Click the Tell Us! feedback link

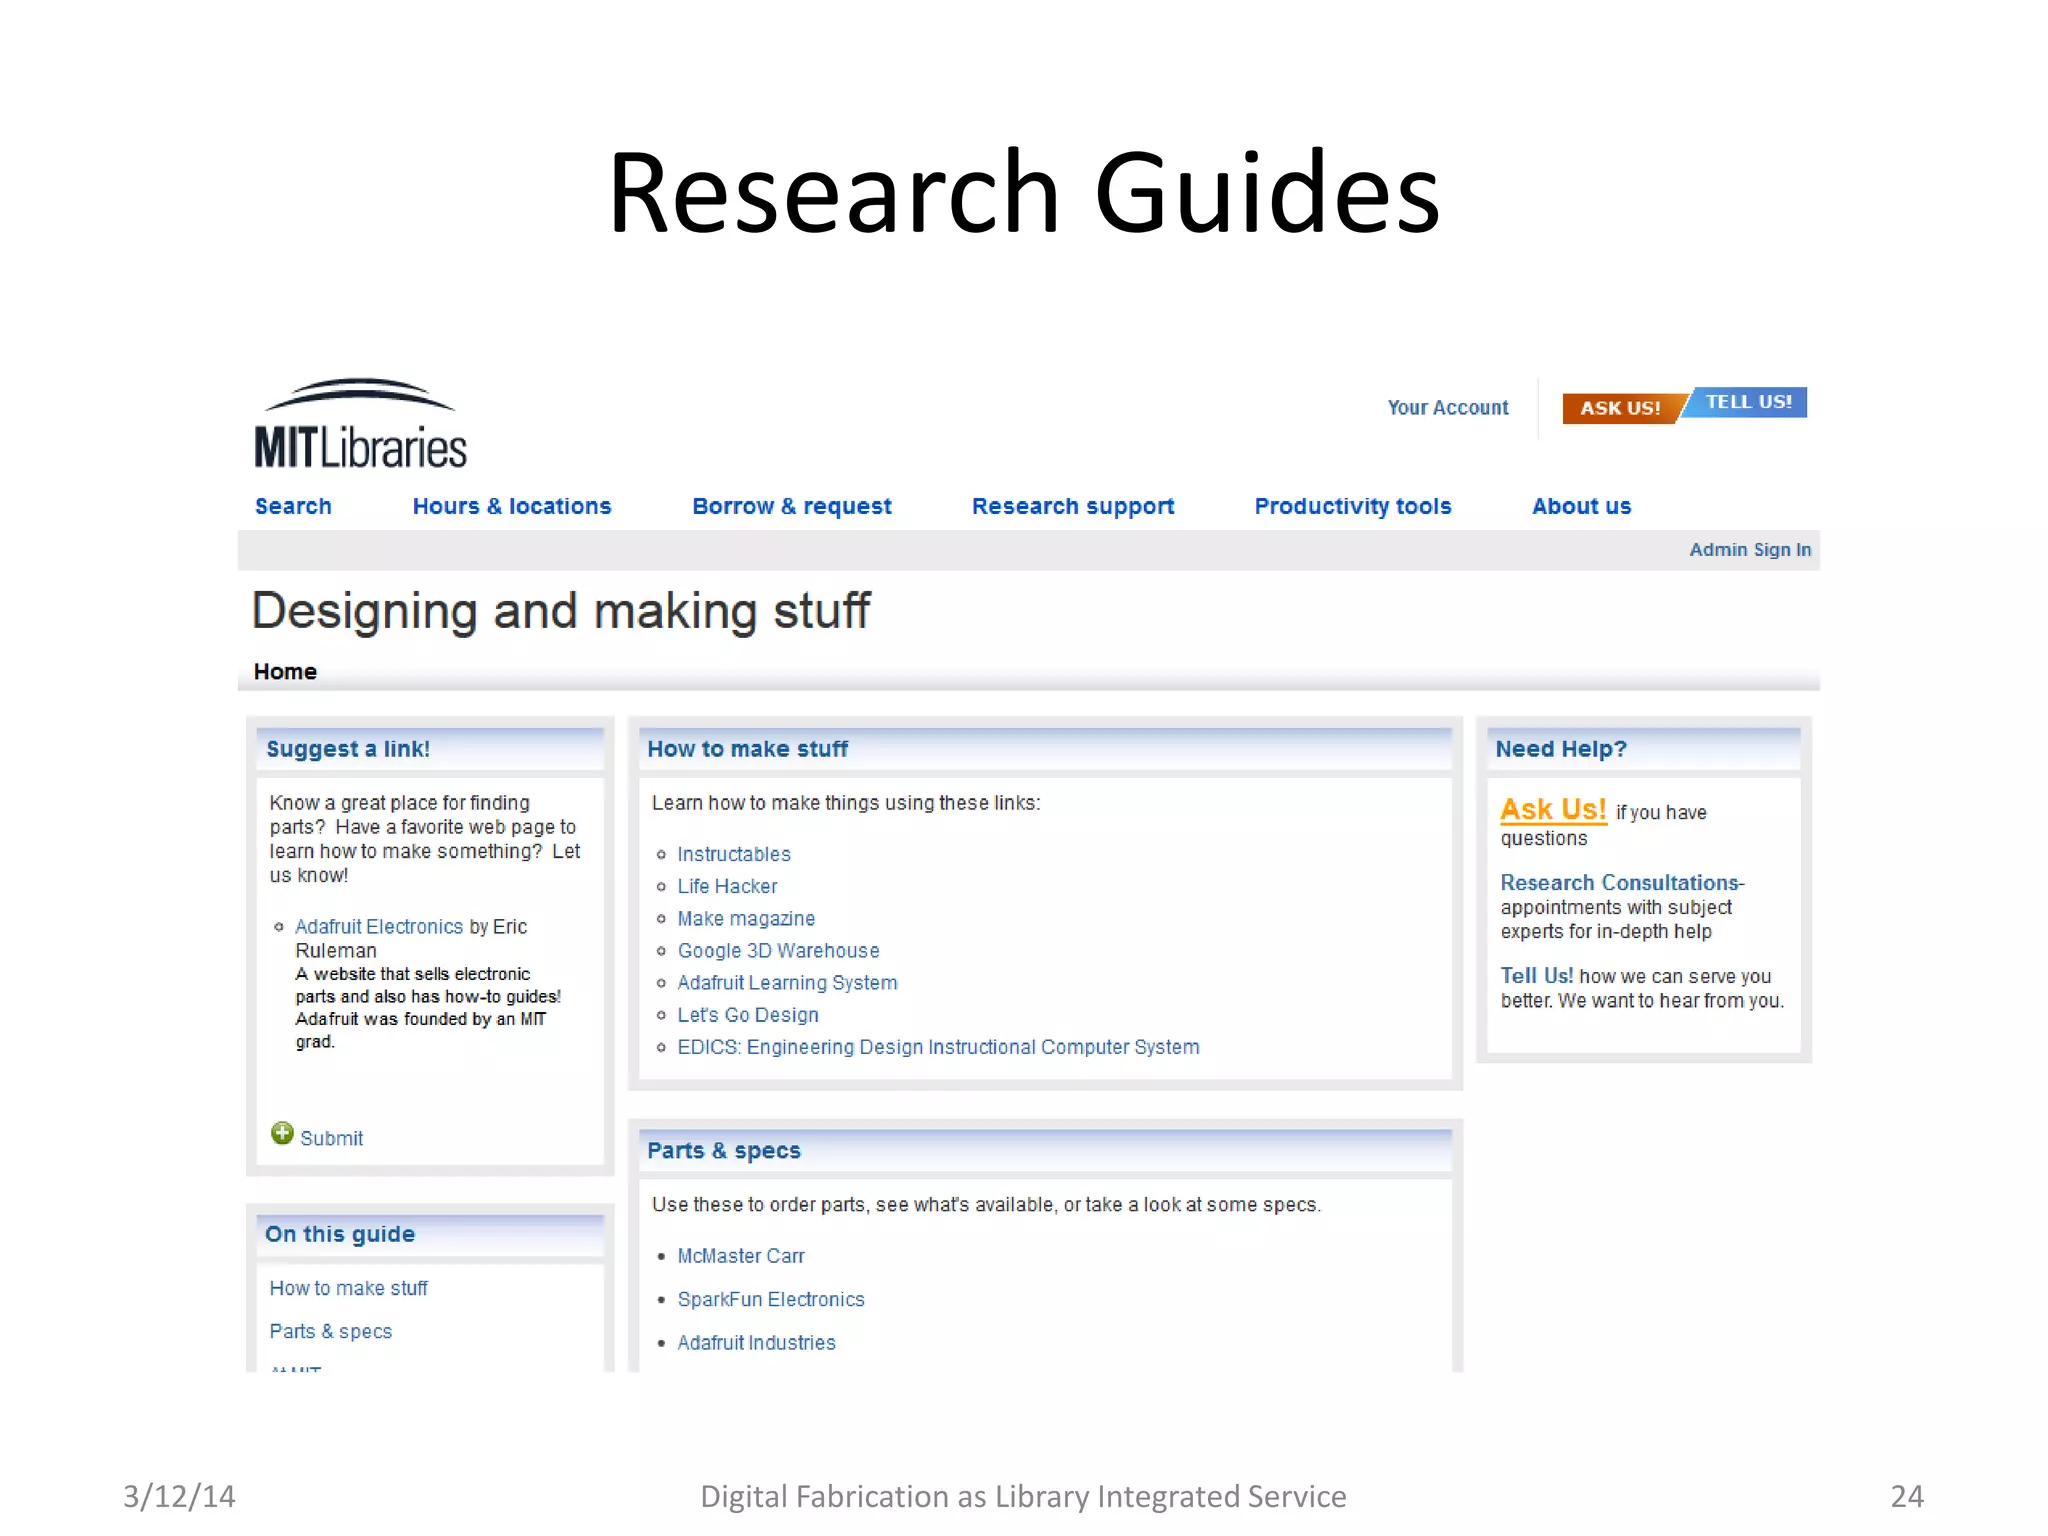tap(1537, 976)
